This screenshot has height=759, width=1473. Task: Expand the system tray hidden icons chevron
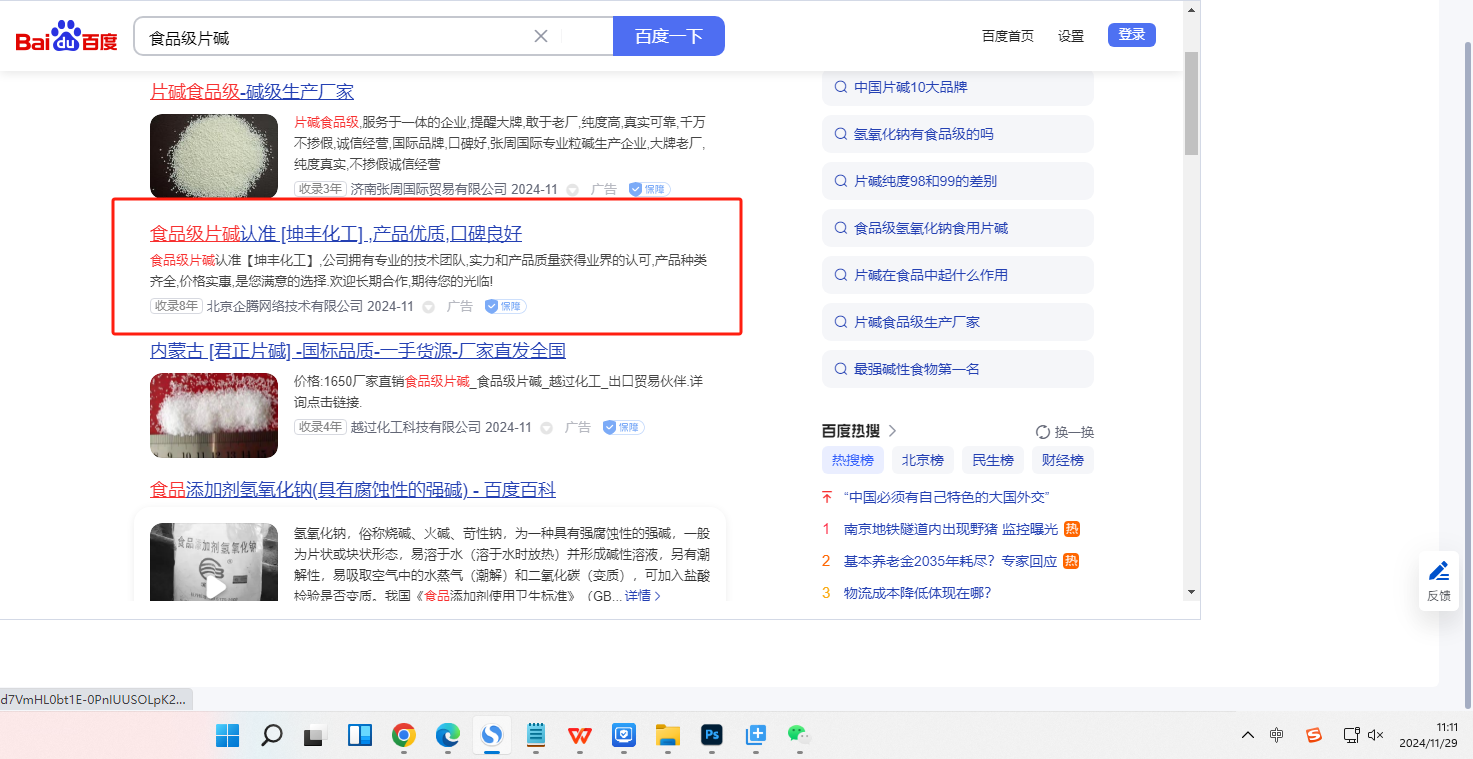click(x=1247, y=735)
